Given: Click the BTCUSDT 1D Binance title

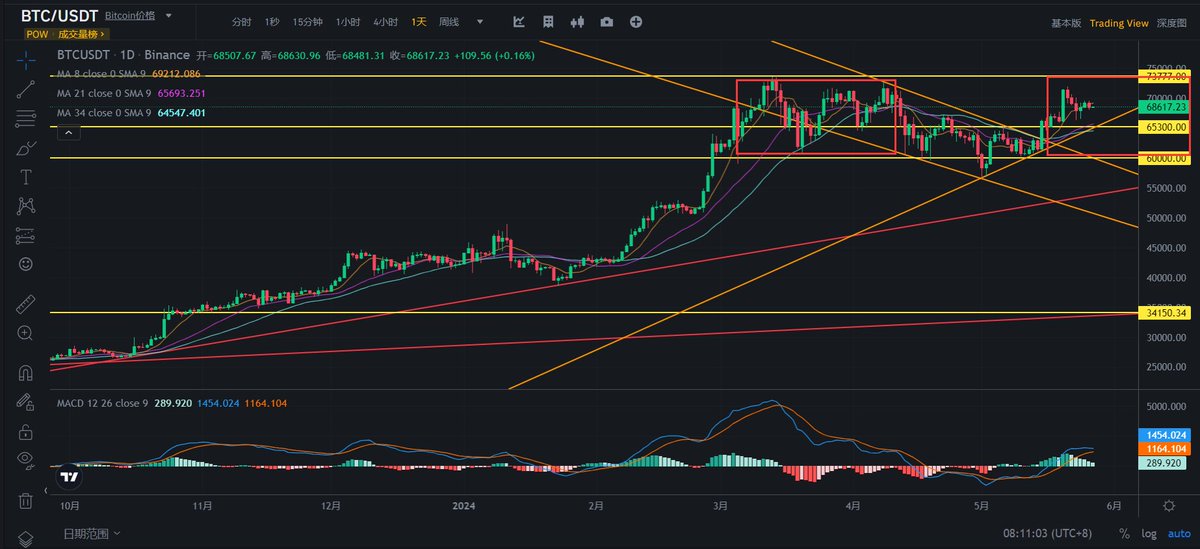Looking at the screenshot, I should (x=123, y=55).
